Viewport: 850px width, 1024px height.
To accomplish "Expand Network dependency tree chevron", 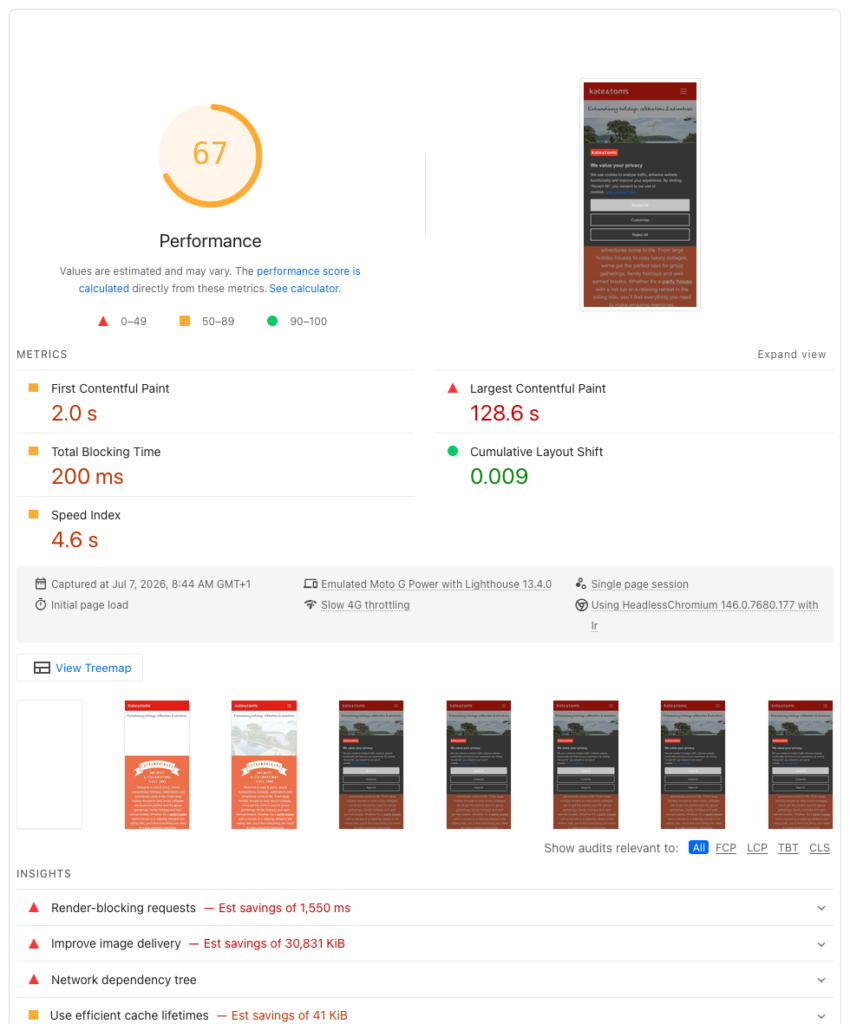I will (821, 980).
